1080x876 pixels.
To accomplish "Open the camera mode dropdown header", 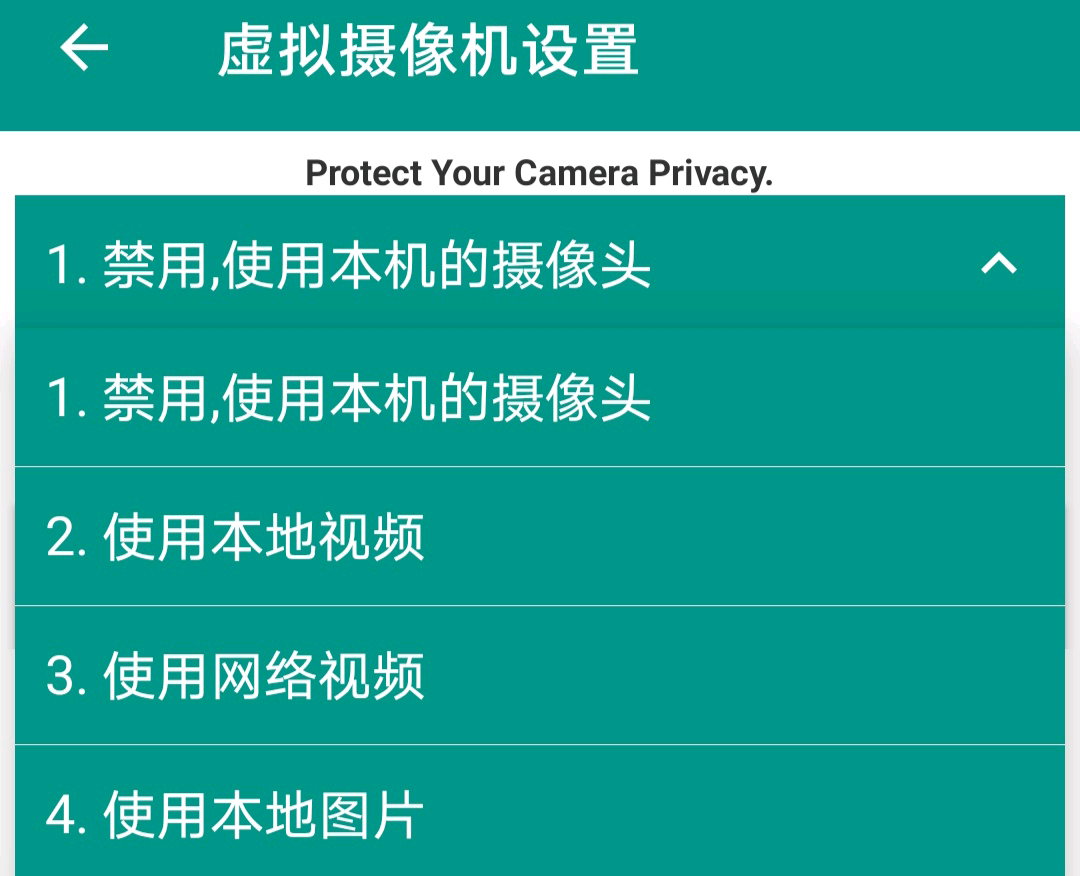I will tap(540, 264).
